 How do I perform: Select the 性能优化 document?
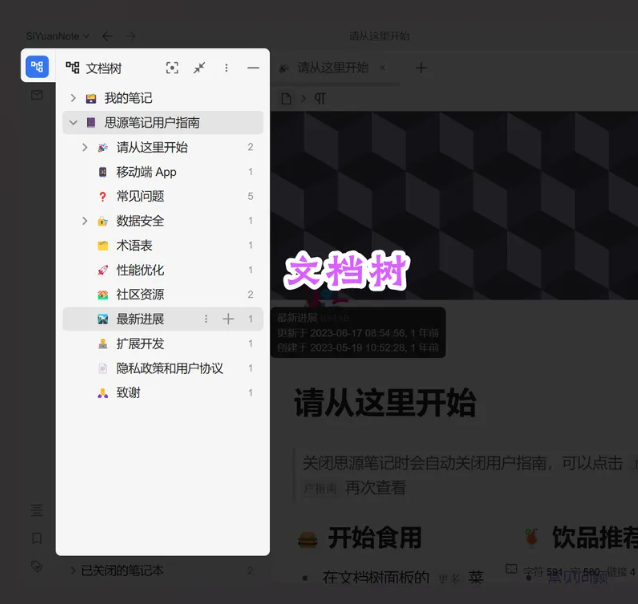[x=163, y=270]
